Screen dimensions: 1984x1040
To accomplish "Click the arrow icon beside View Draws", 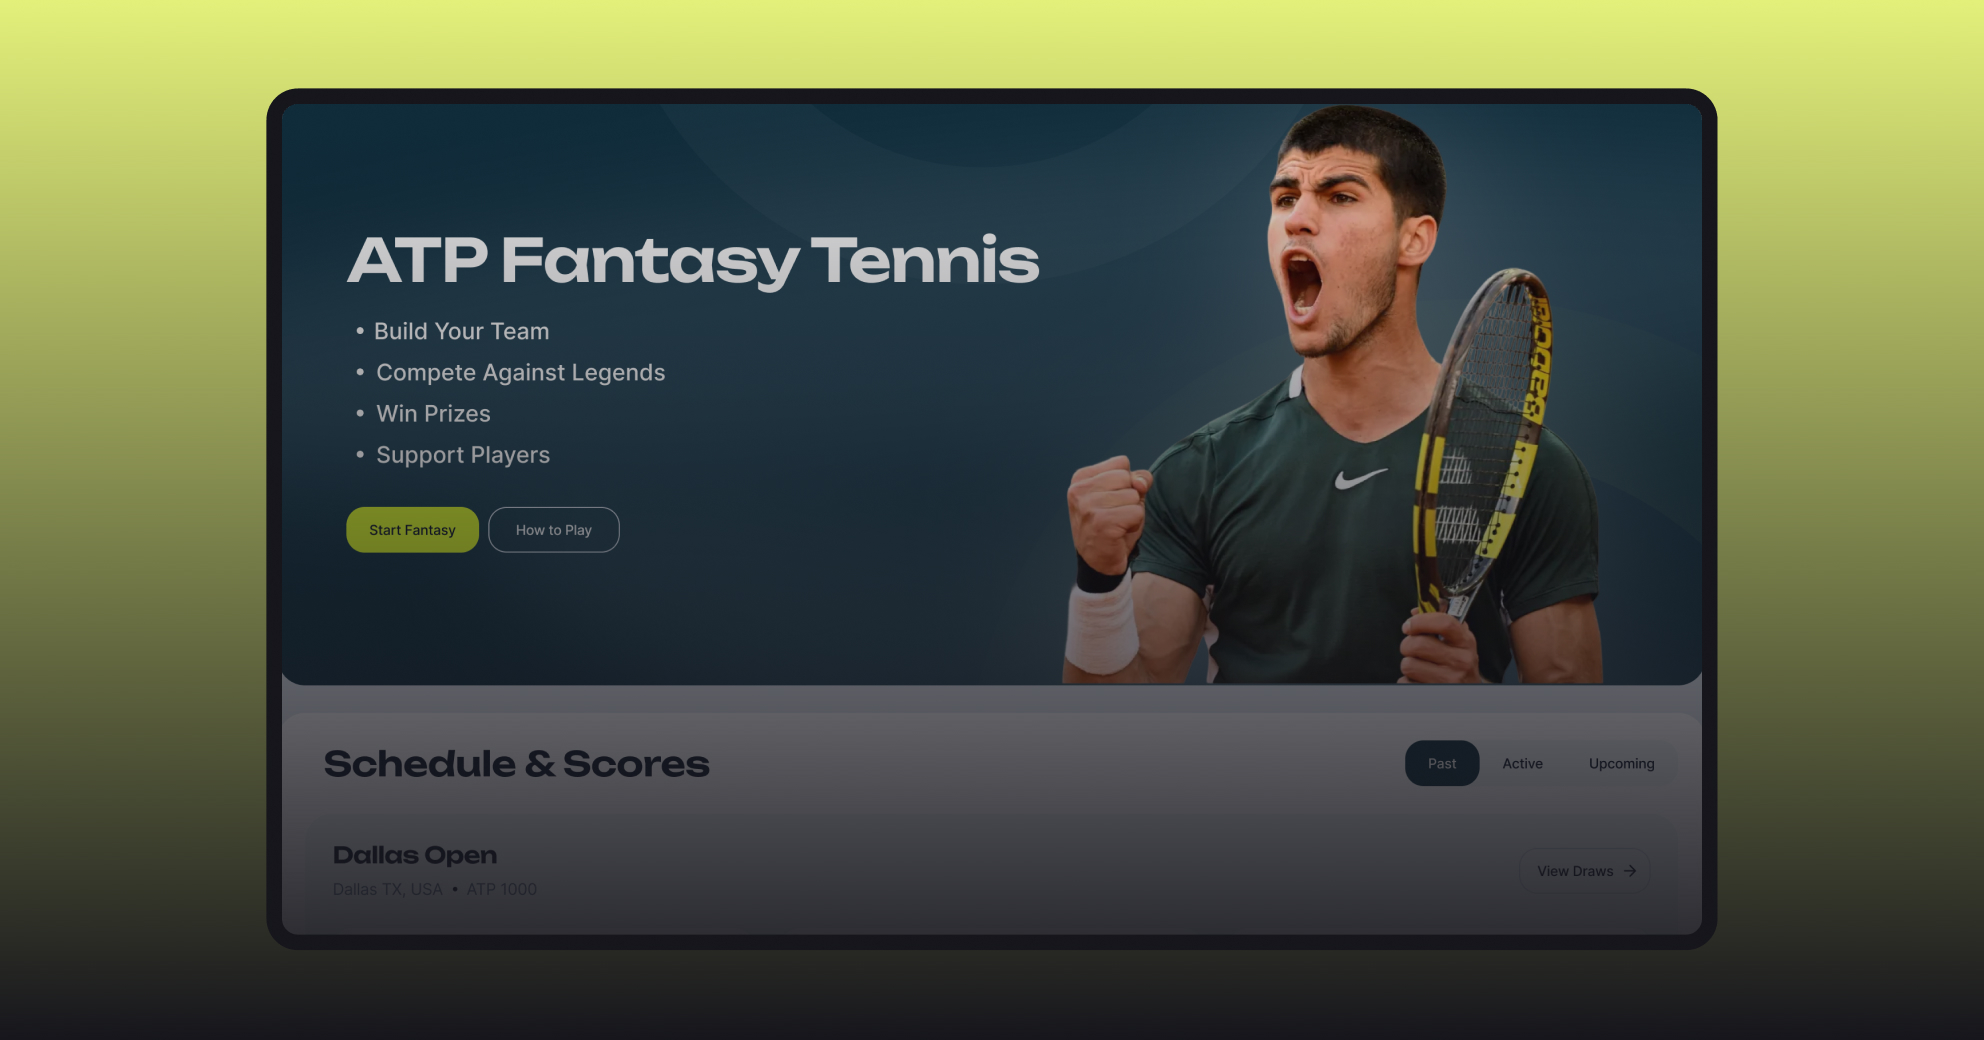I will (1630, 871).
